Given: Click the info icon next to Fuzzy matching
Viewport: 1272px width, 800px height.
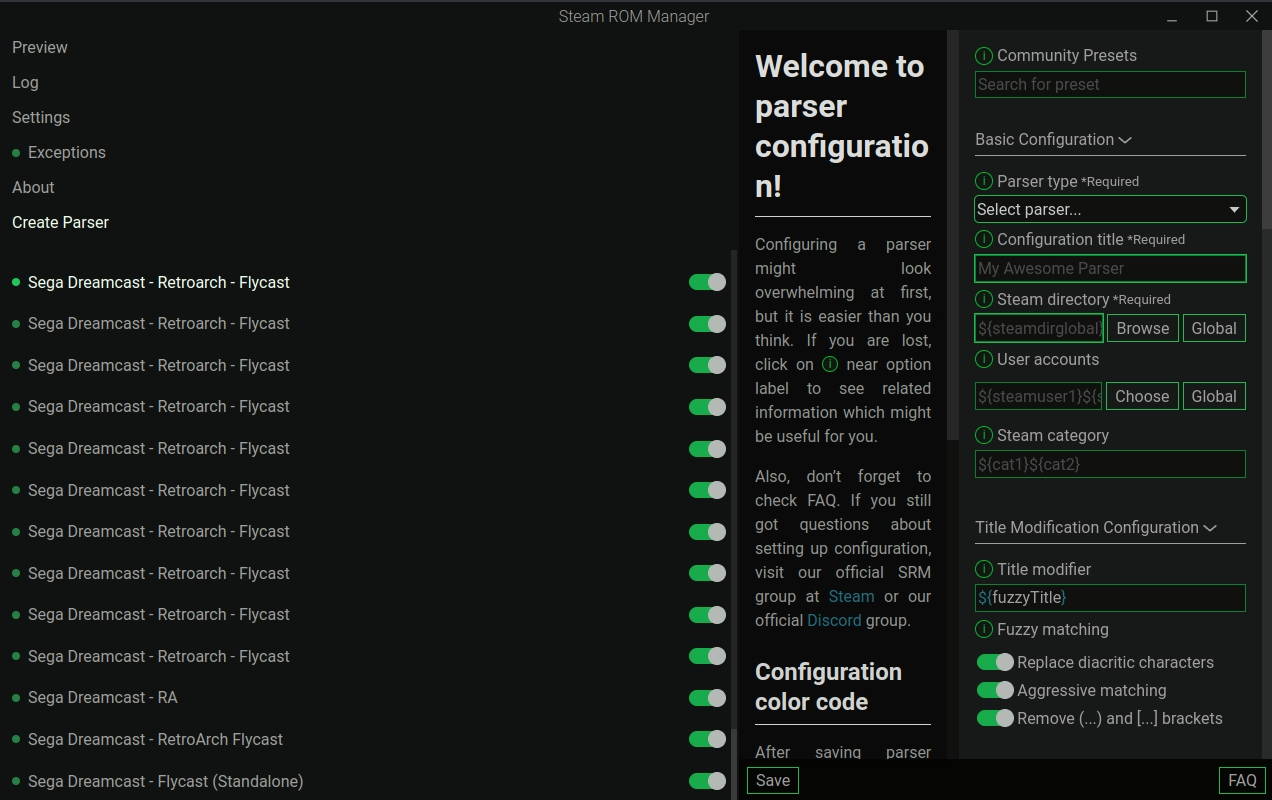Looking at the screenshot, I should coord(985,629).
